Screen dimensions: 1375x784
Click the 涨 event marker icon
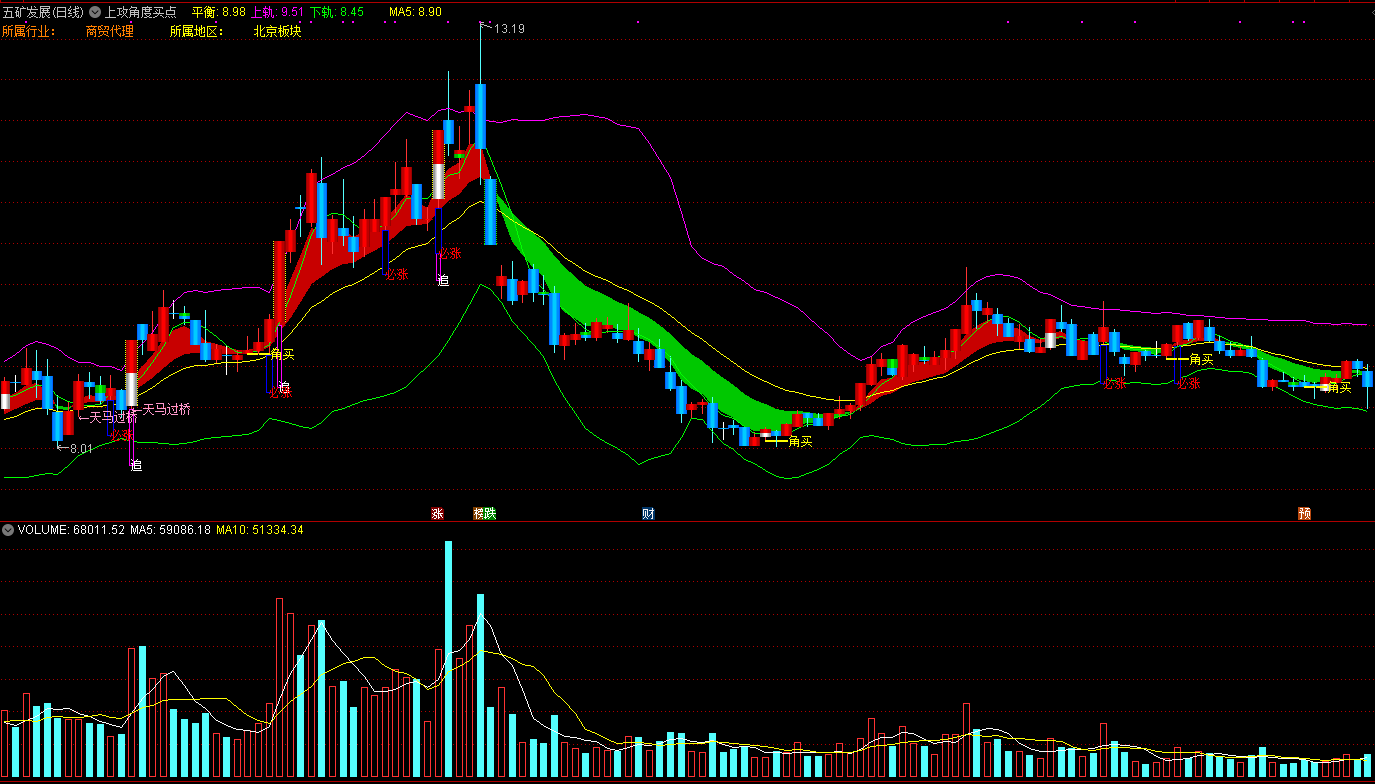pyautogui.click(x=437, y=514)
